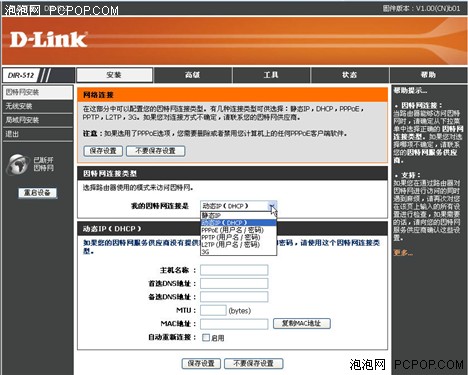Click the DIR-512 model label
The width and height of the screenshot is (468, 375).
coord(21,75)
